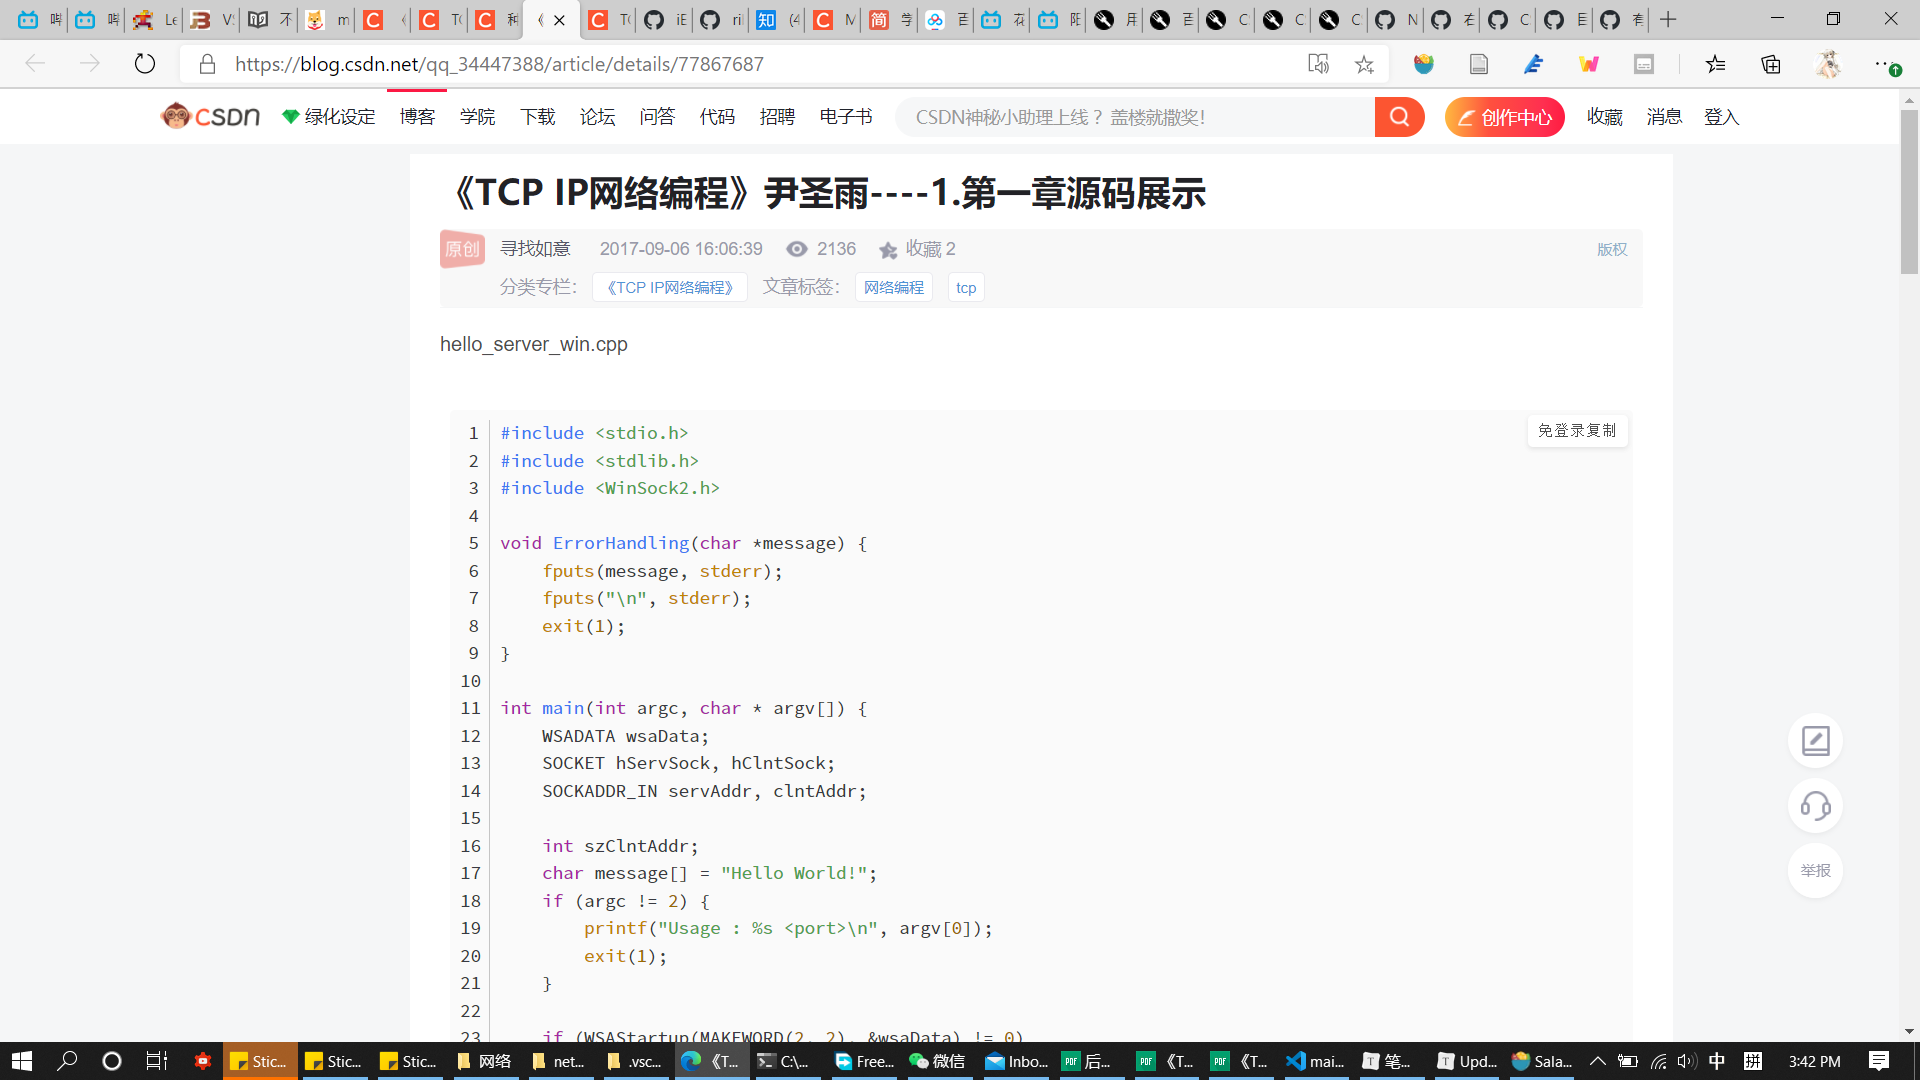Start read aloud from the address bar icon
This screenshot has width=1920, height=1080.
[x=1320, y=63]
